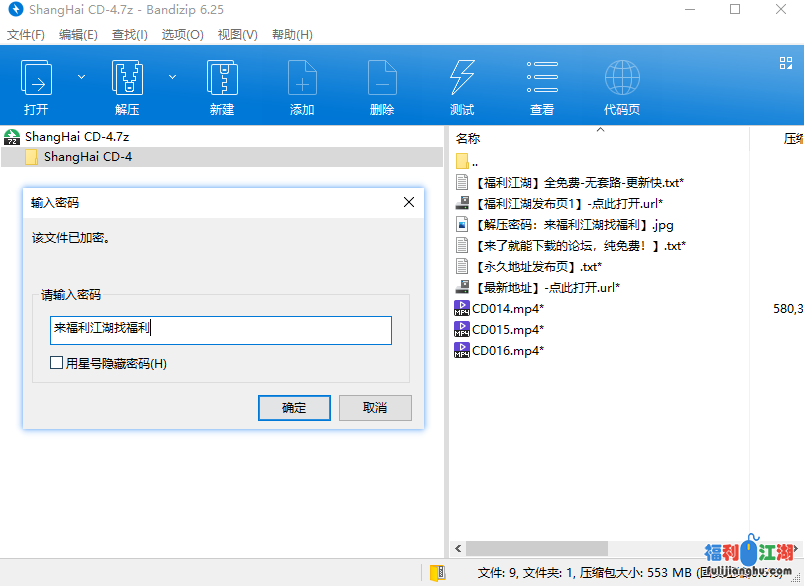The width and height of the screenshot is (804, 586).
Task: Enable hide password with asterisks checkbox
Action: point(57,364)
